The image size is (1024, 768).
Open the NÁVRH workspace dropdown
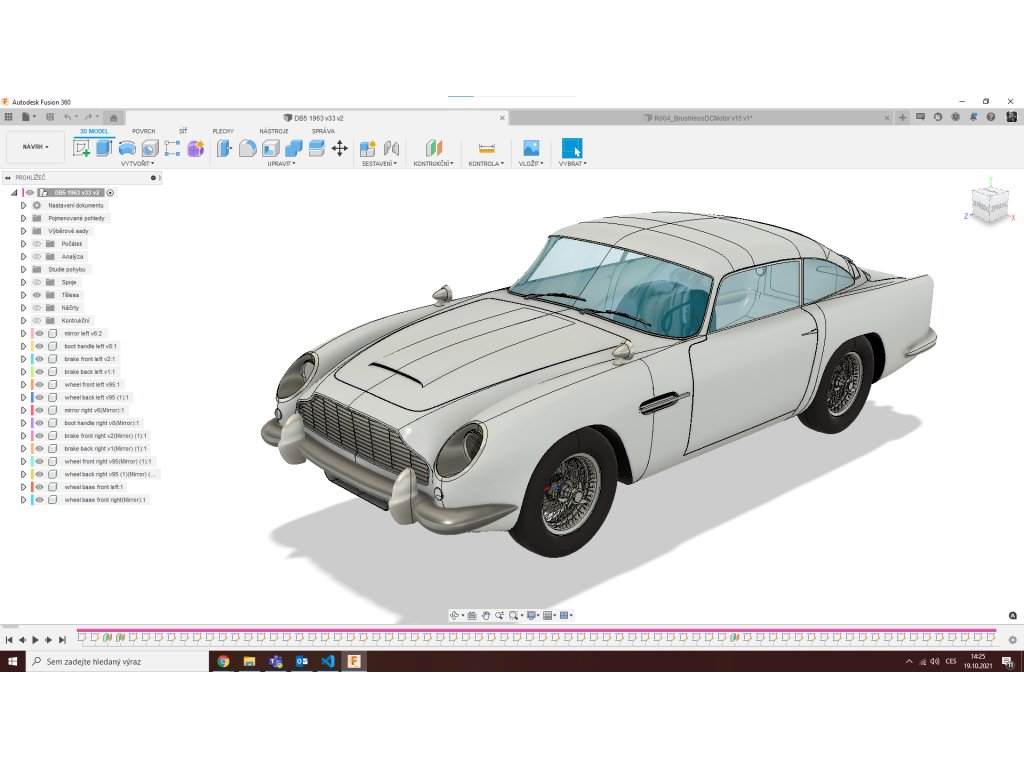[x=35, y=147]
